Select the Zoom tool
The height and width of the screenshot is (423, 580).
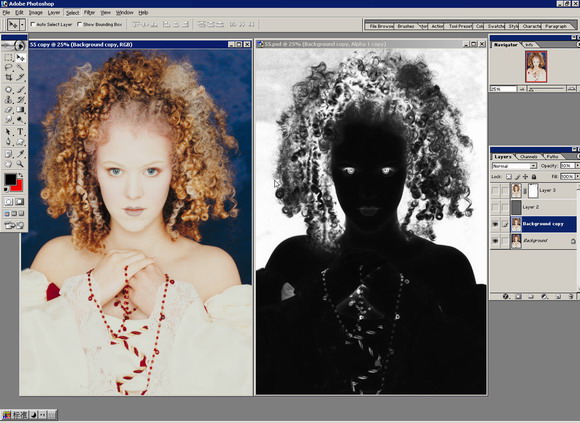20,164
